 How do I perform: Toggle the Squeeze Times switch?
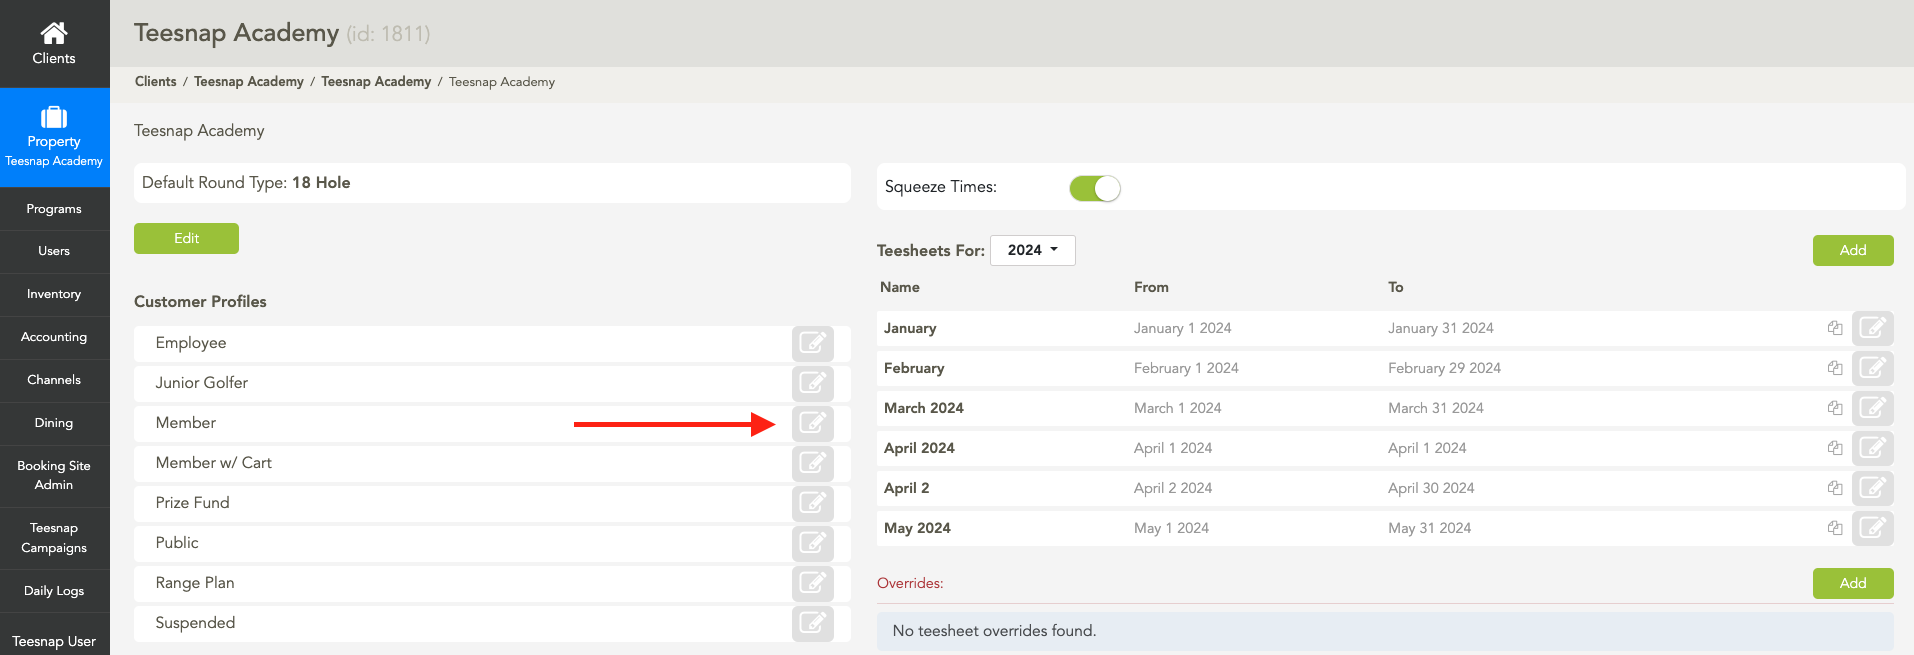click(1095, 188)
